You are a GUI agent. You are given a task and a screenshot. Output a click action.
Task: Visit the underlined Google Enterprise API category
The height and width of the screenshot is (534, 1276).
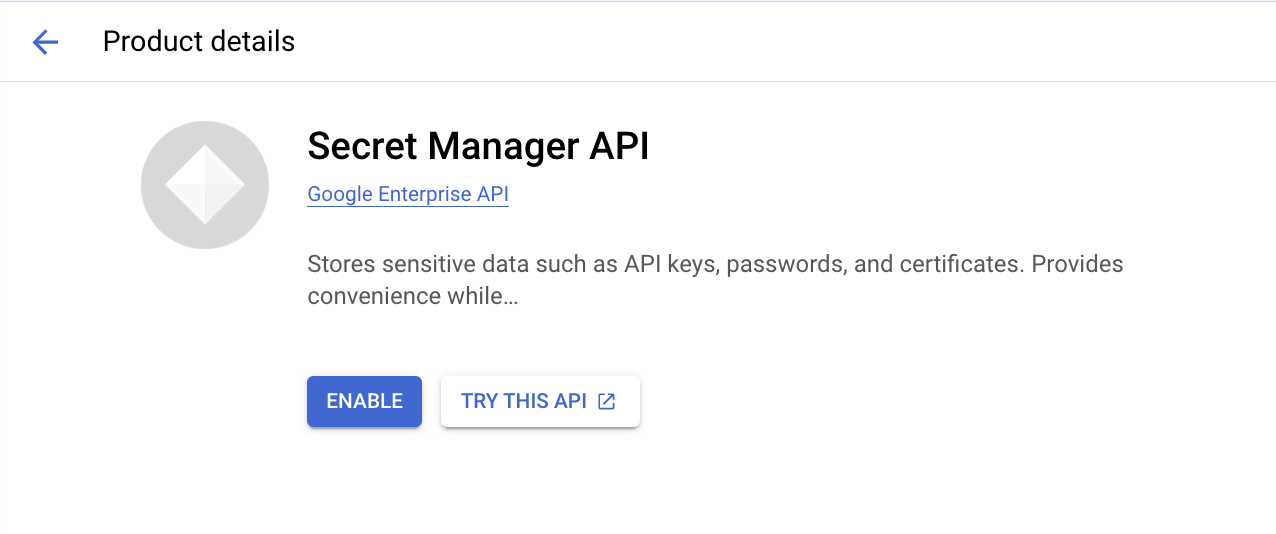pos(408,194)
